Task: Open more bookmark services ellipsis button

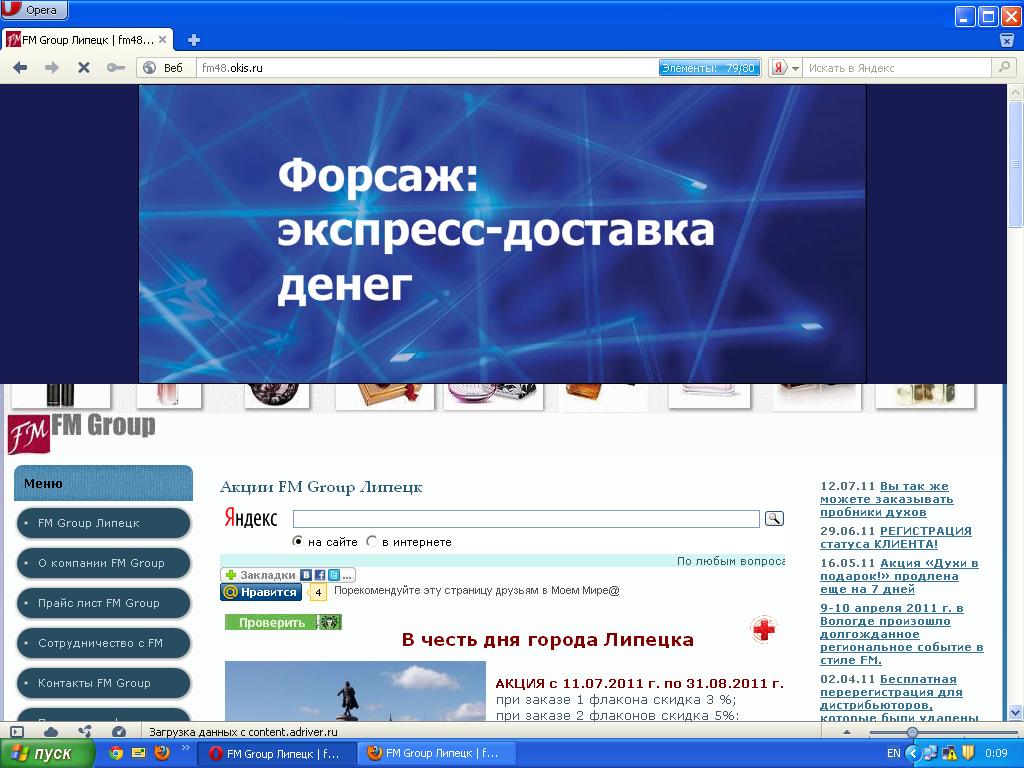Action: point(347,575)
